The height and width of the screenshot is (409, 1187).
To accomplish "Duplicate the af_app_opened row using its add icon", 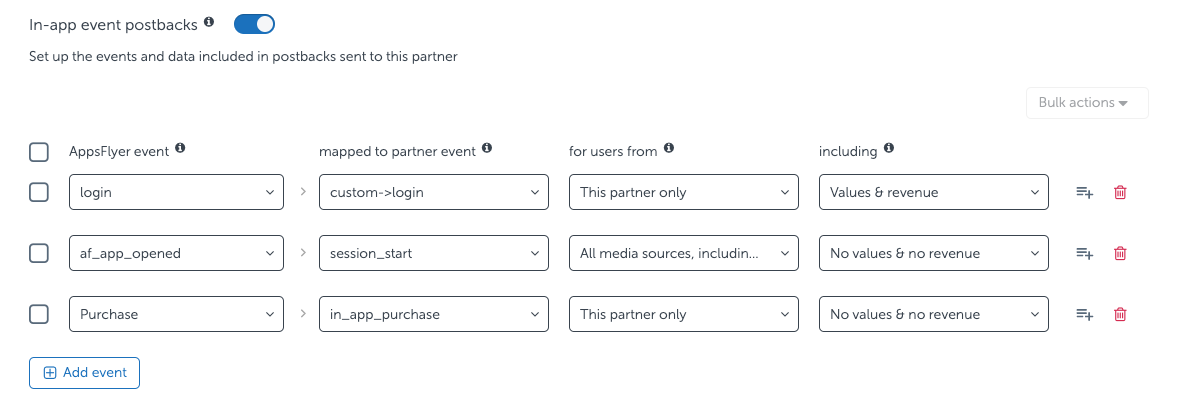I will [1084, 253].
